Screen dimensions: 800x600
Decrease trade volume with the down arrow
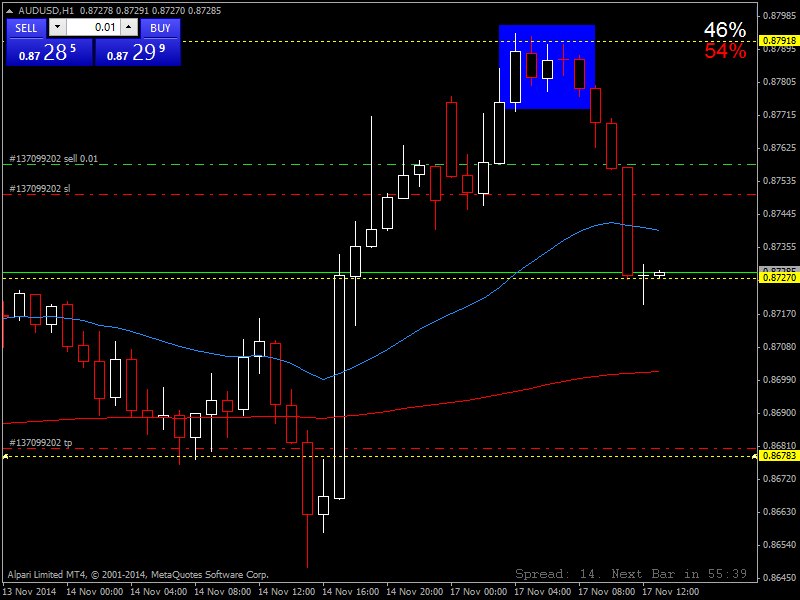pos(58,28)
